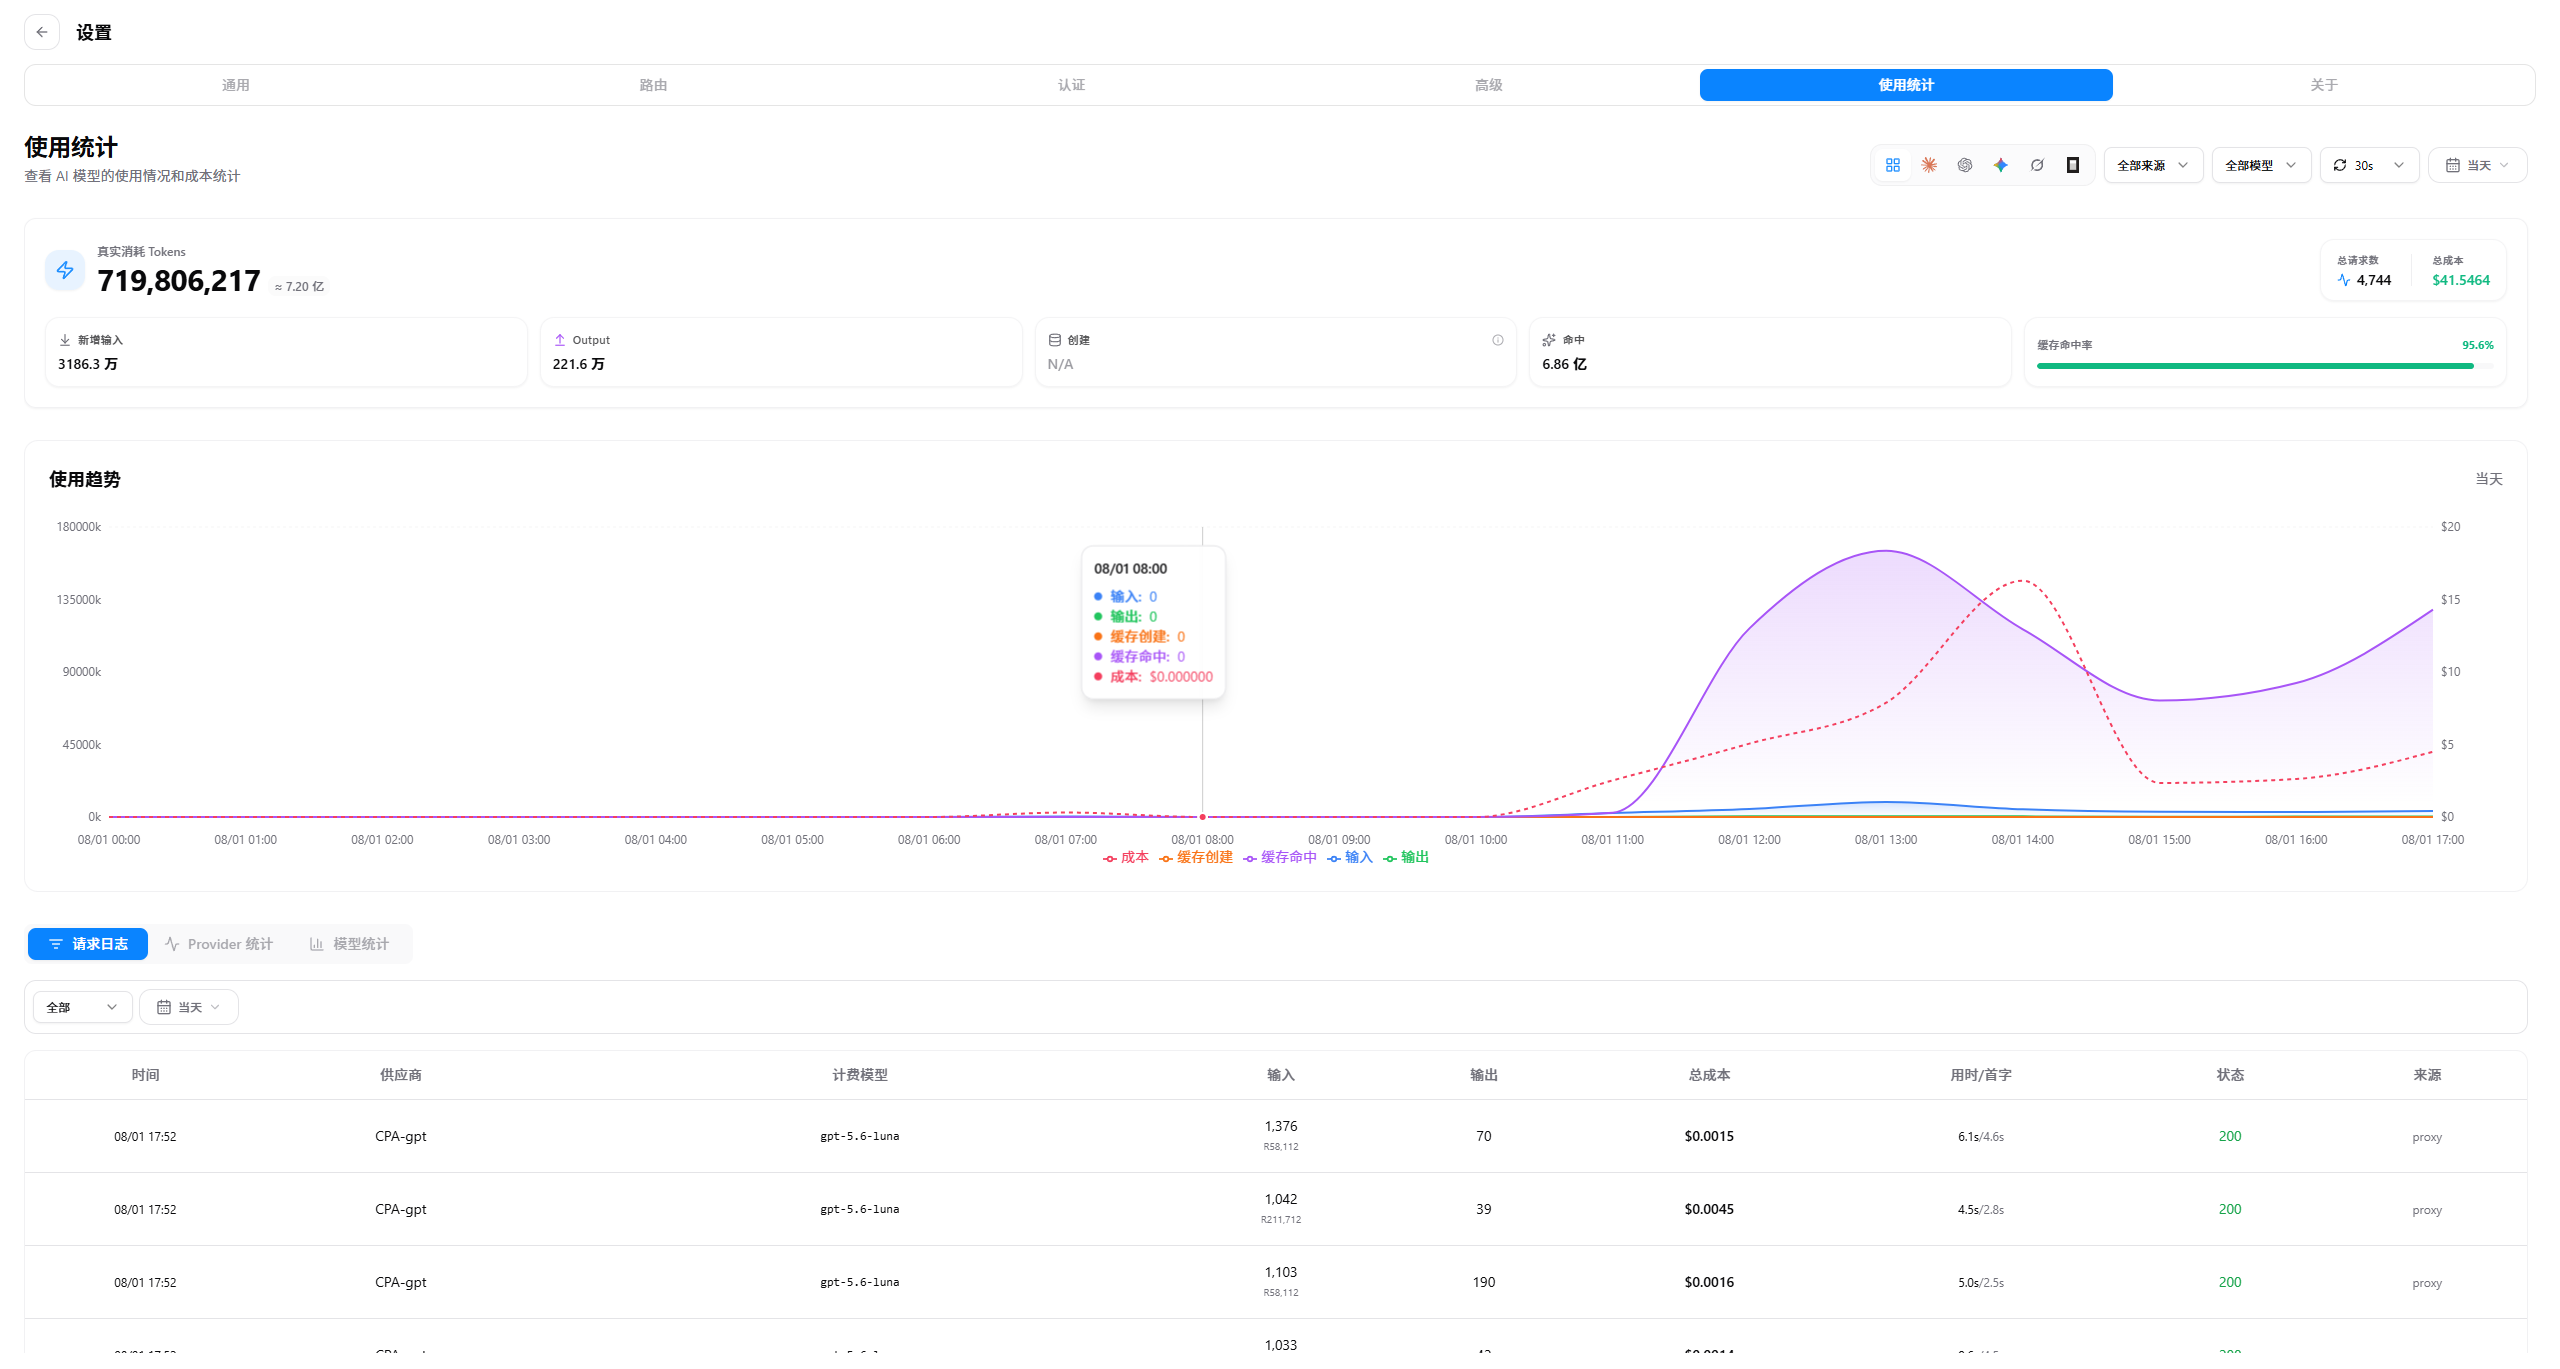Image resolution: width=2560 pixels, height=1369 pixels.
Task: Click the lightning bolt tokens icon
Action: point(65,270)
